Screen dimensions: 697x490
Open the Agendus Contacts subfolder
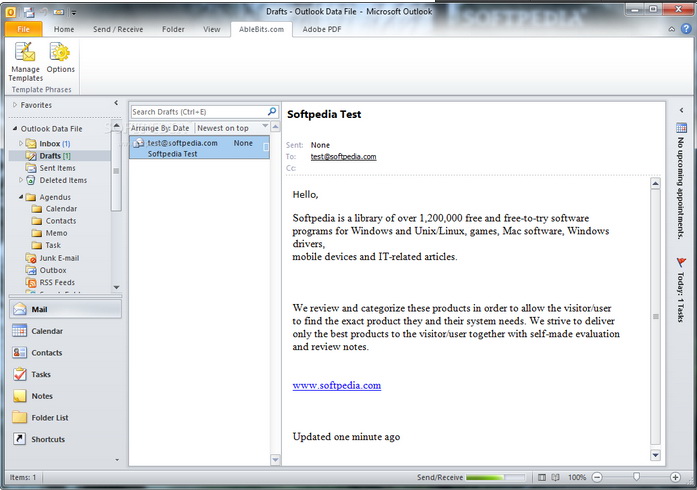pyautogui.click(x=54, y=221)
